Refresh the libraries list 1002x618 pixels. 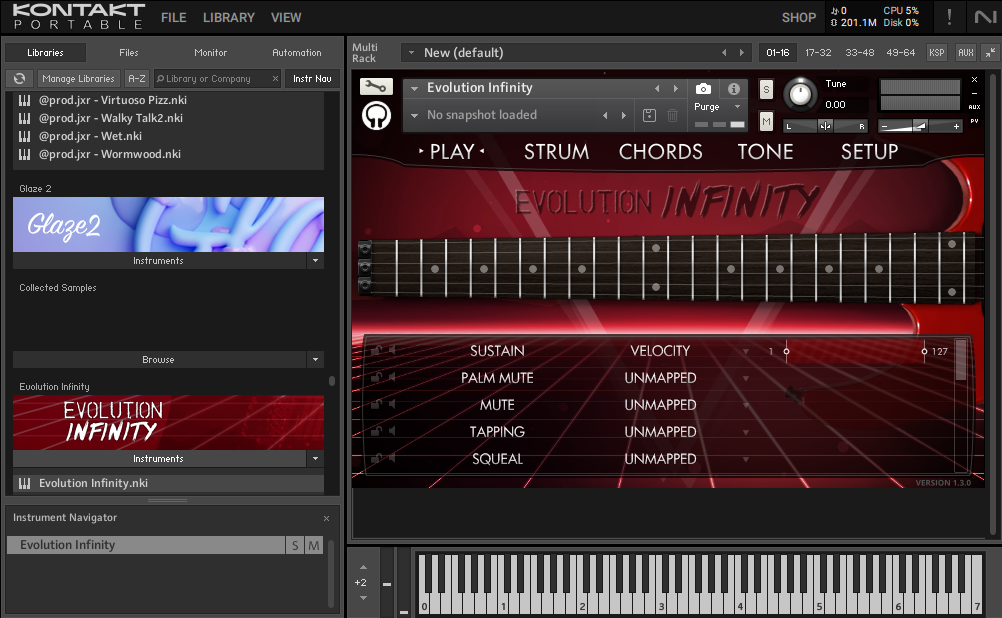tap(19, 79)
